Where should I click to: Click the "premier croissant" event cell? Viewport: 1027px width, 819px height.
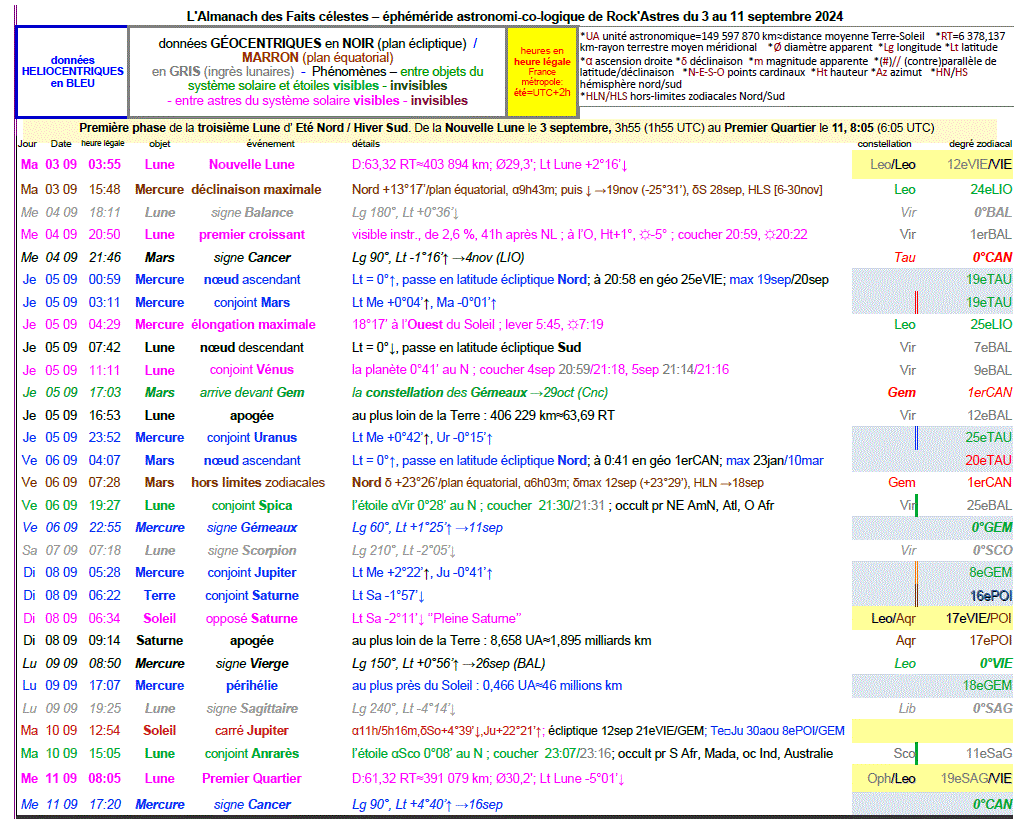pyautogui.click(x=252, y=235)
